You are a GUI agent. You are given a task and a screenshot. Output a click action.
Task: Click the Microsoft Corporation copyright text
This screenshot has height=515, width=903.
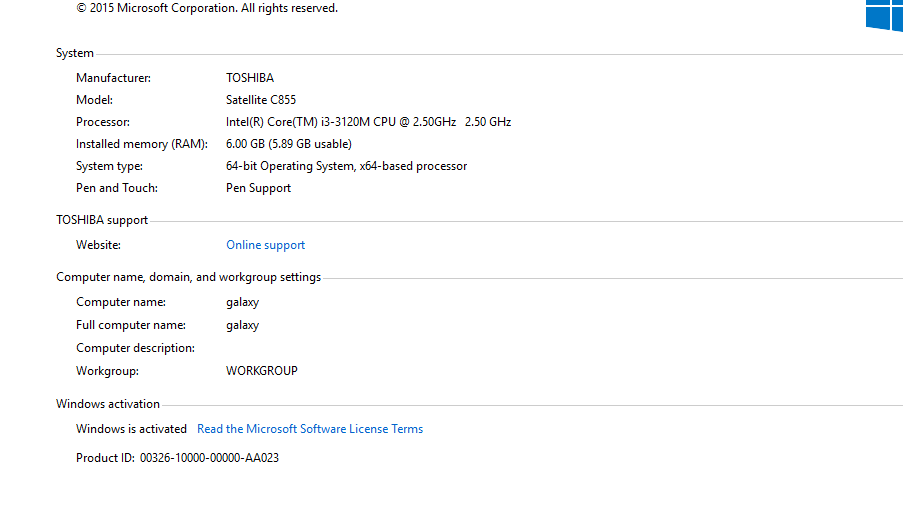207,8
